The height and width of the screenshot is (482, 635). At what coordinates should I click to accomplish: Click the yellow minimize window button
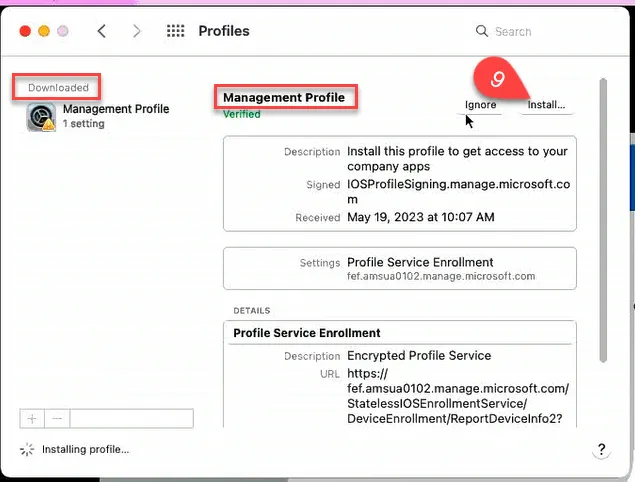pyautogui.click(x=44, y=31)
